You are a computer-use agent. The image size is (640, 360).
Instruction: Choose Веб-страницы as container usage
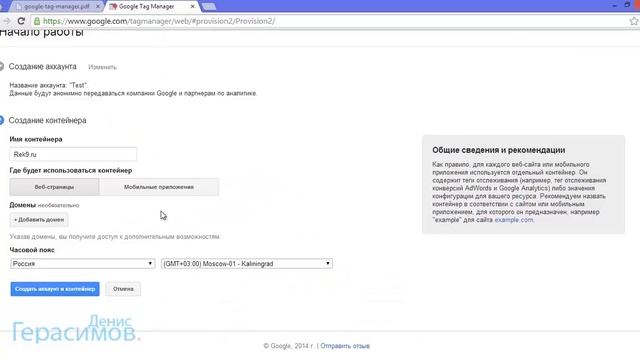tap(54, 187)
